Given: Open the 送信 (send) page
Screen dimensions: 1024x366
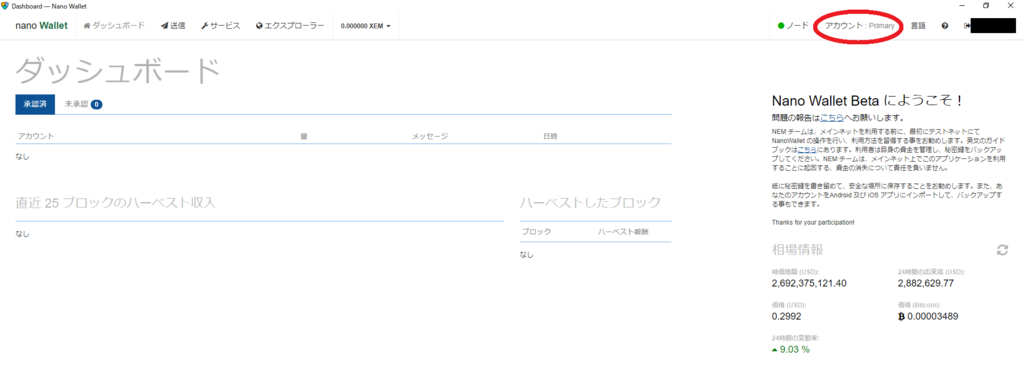Looking at the screenshot, I should point(173,26).
